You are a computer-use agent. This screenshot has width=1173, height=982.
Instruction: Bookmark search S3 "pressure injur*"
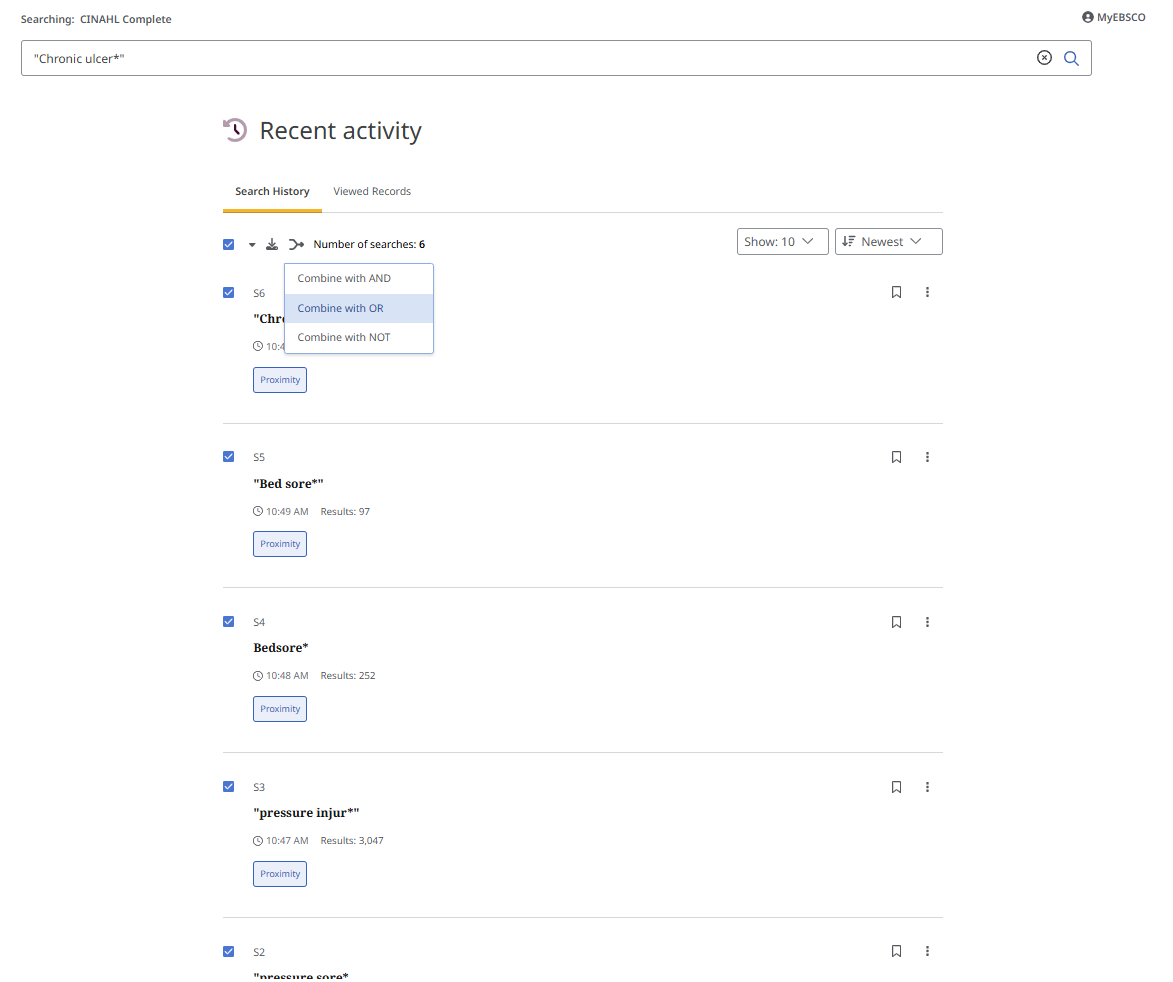coord(896,787)
